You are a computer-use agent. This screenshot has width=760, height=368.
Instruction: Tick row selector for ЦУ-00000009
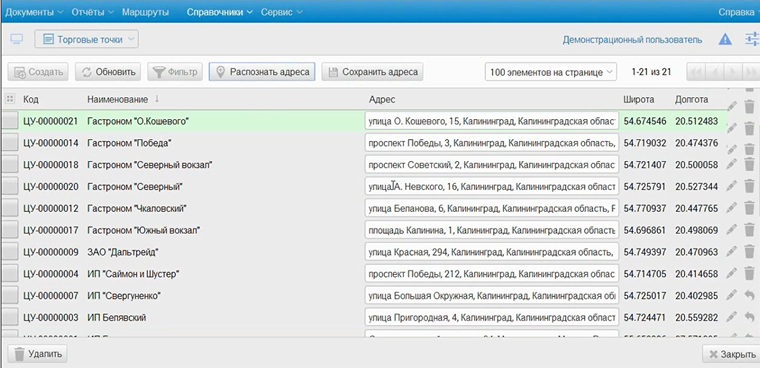(9, 252)
